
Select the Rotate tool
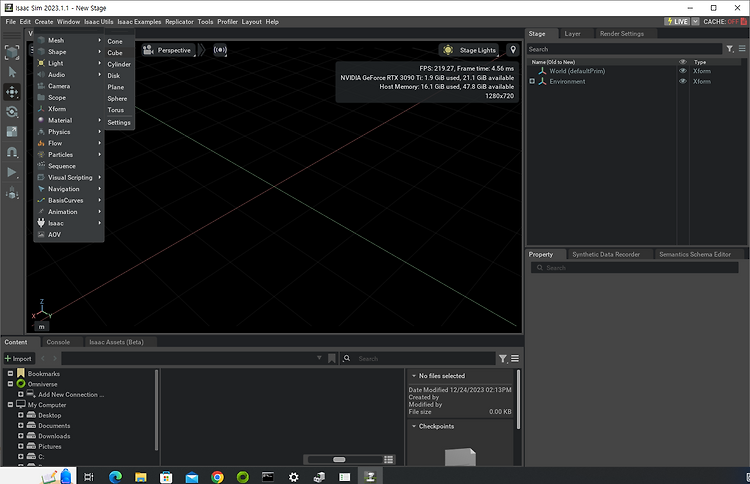click(x=12, y=112)
